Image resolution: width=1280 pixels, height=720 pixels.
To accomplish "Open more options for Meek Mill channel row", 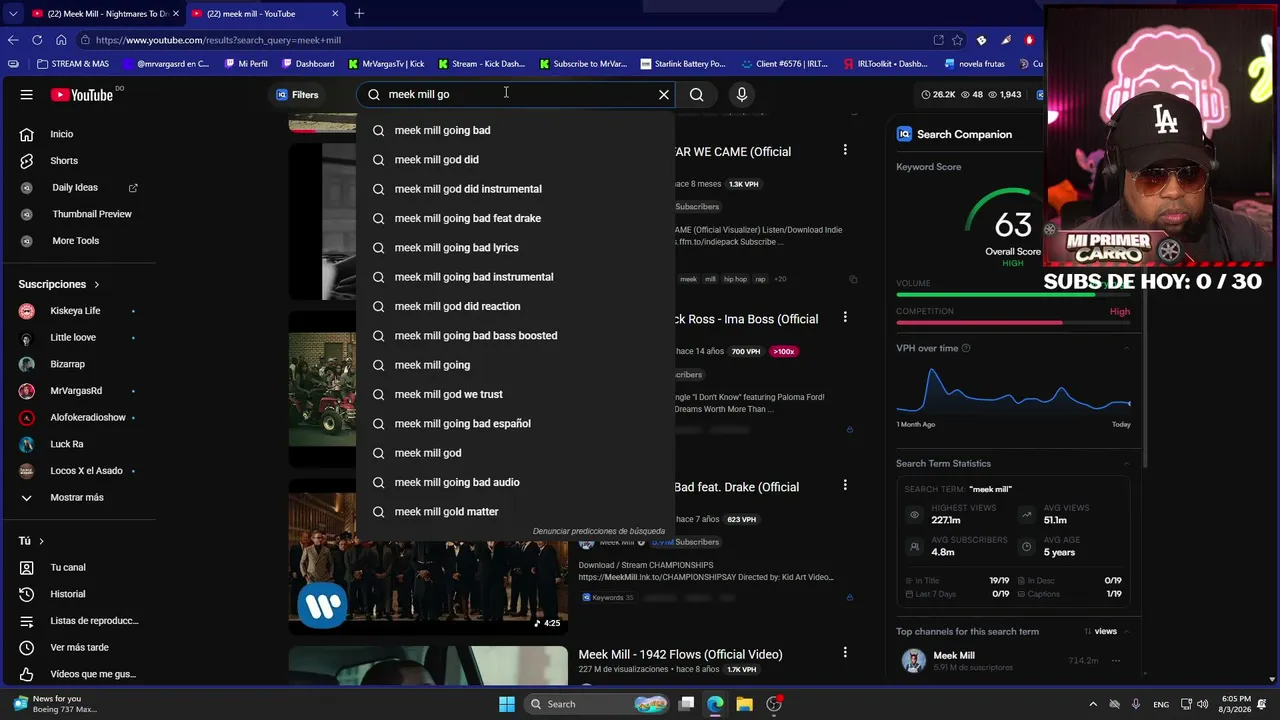I will click(1116, 661).
